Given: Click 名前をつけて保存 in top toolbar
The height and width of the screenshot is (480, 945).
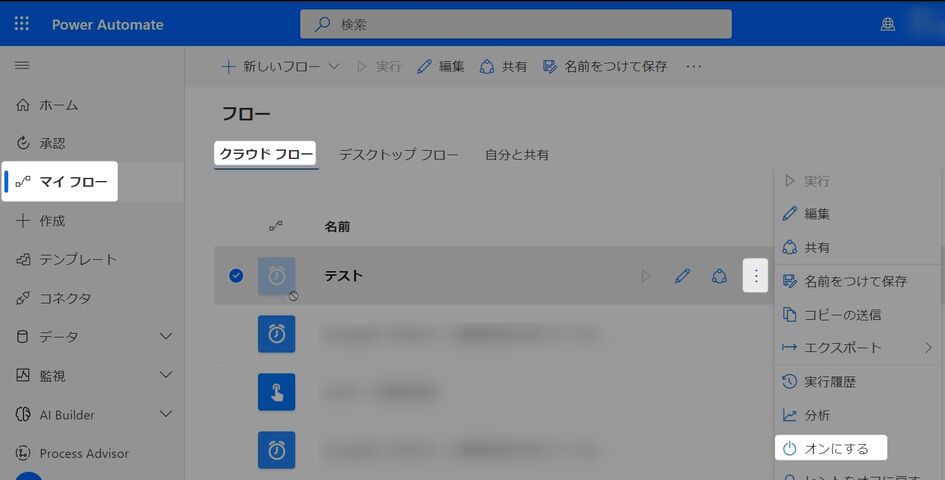Looking at the screenshot, I should click(605, 66).
